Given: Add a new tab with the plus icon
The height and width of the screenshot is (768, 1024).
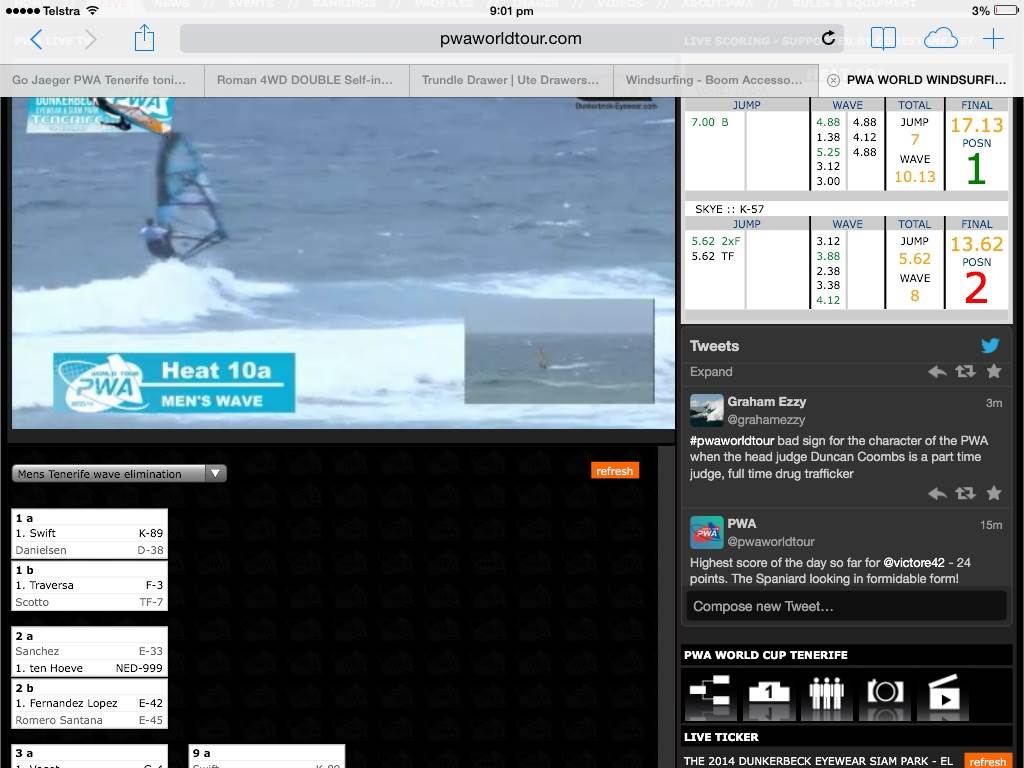Looking at the screenshot, I should [x=993, y=39].
